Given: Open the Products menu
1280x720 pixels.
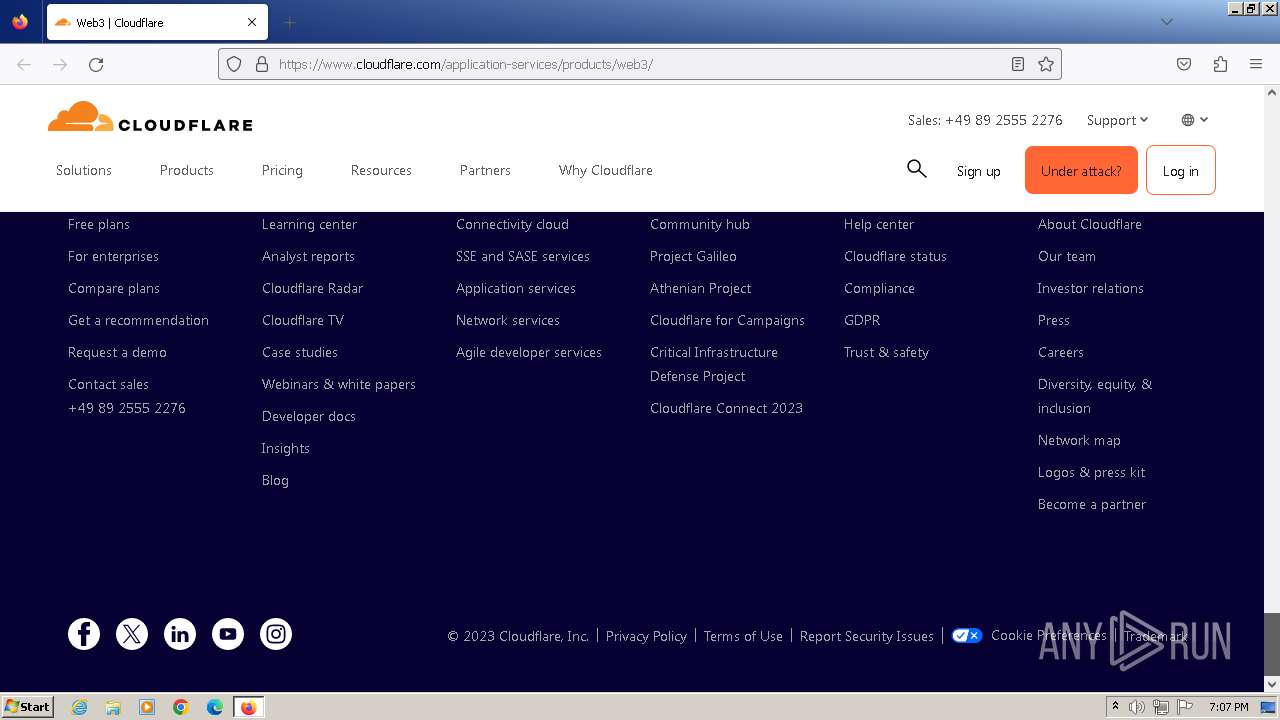Looking at the screenshot, I should point(187,170).
